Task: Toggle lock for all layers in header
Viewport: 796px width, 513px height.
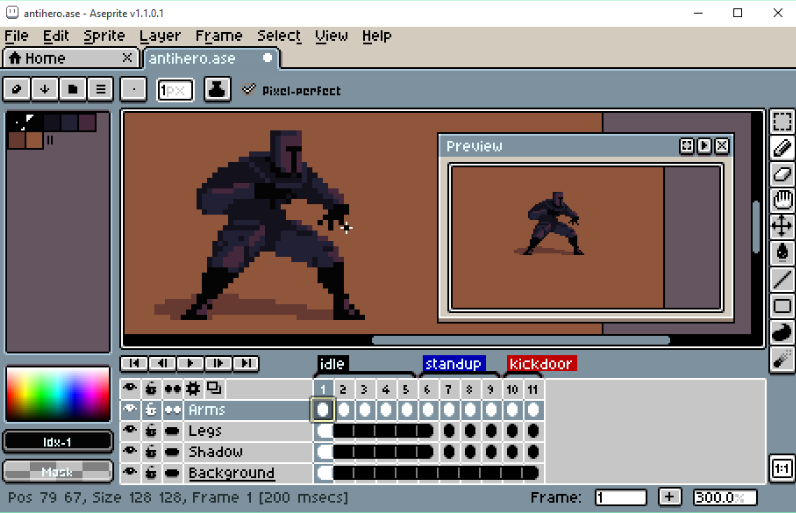Action: pos(151,389)
